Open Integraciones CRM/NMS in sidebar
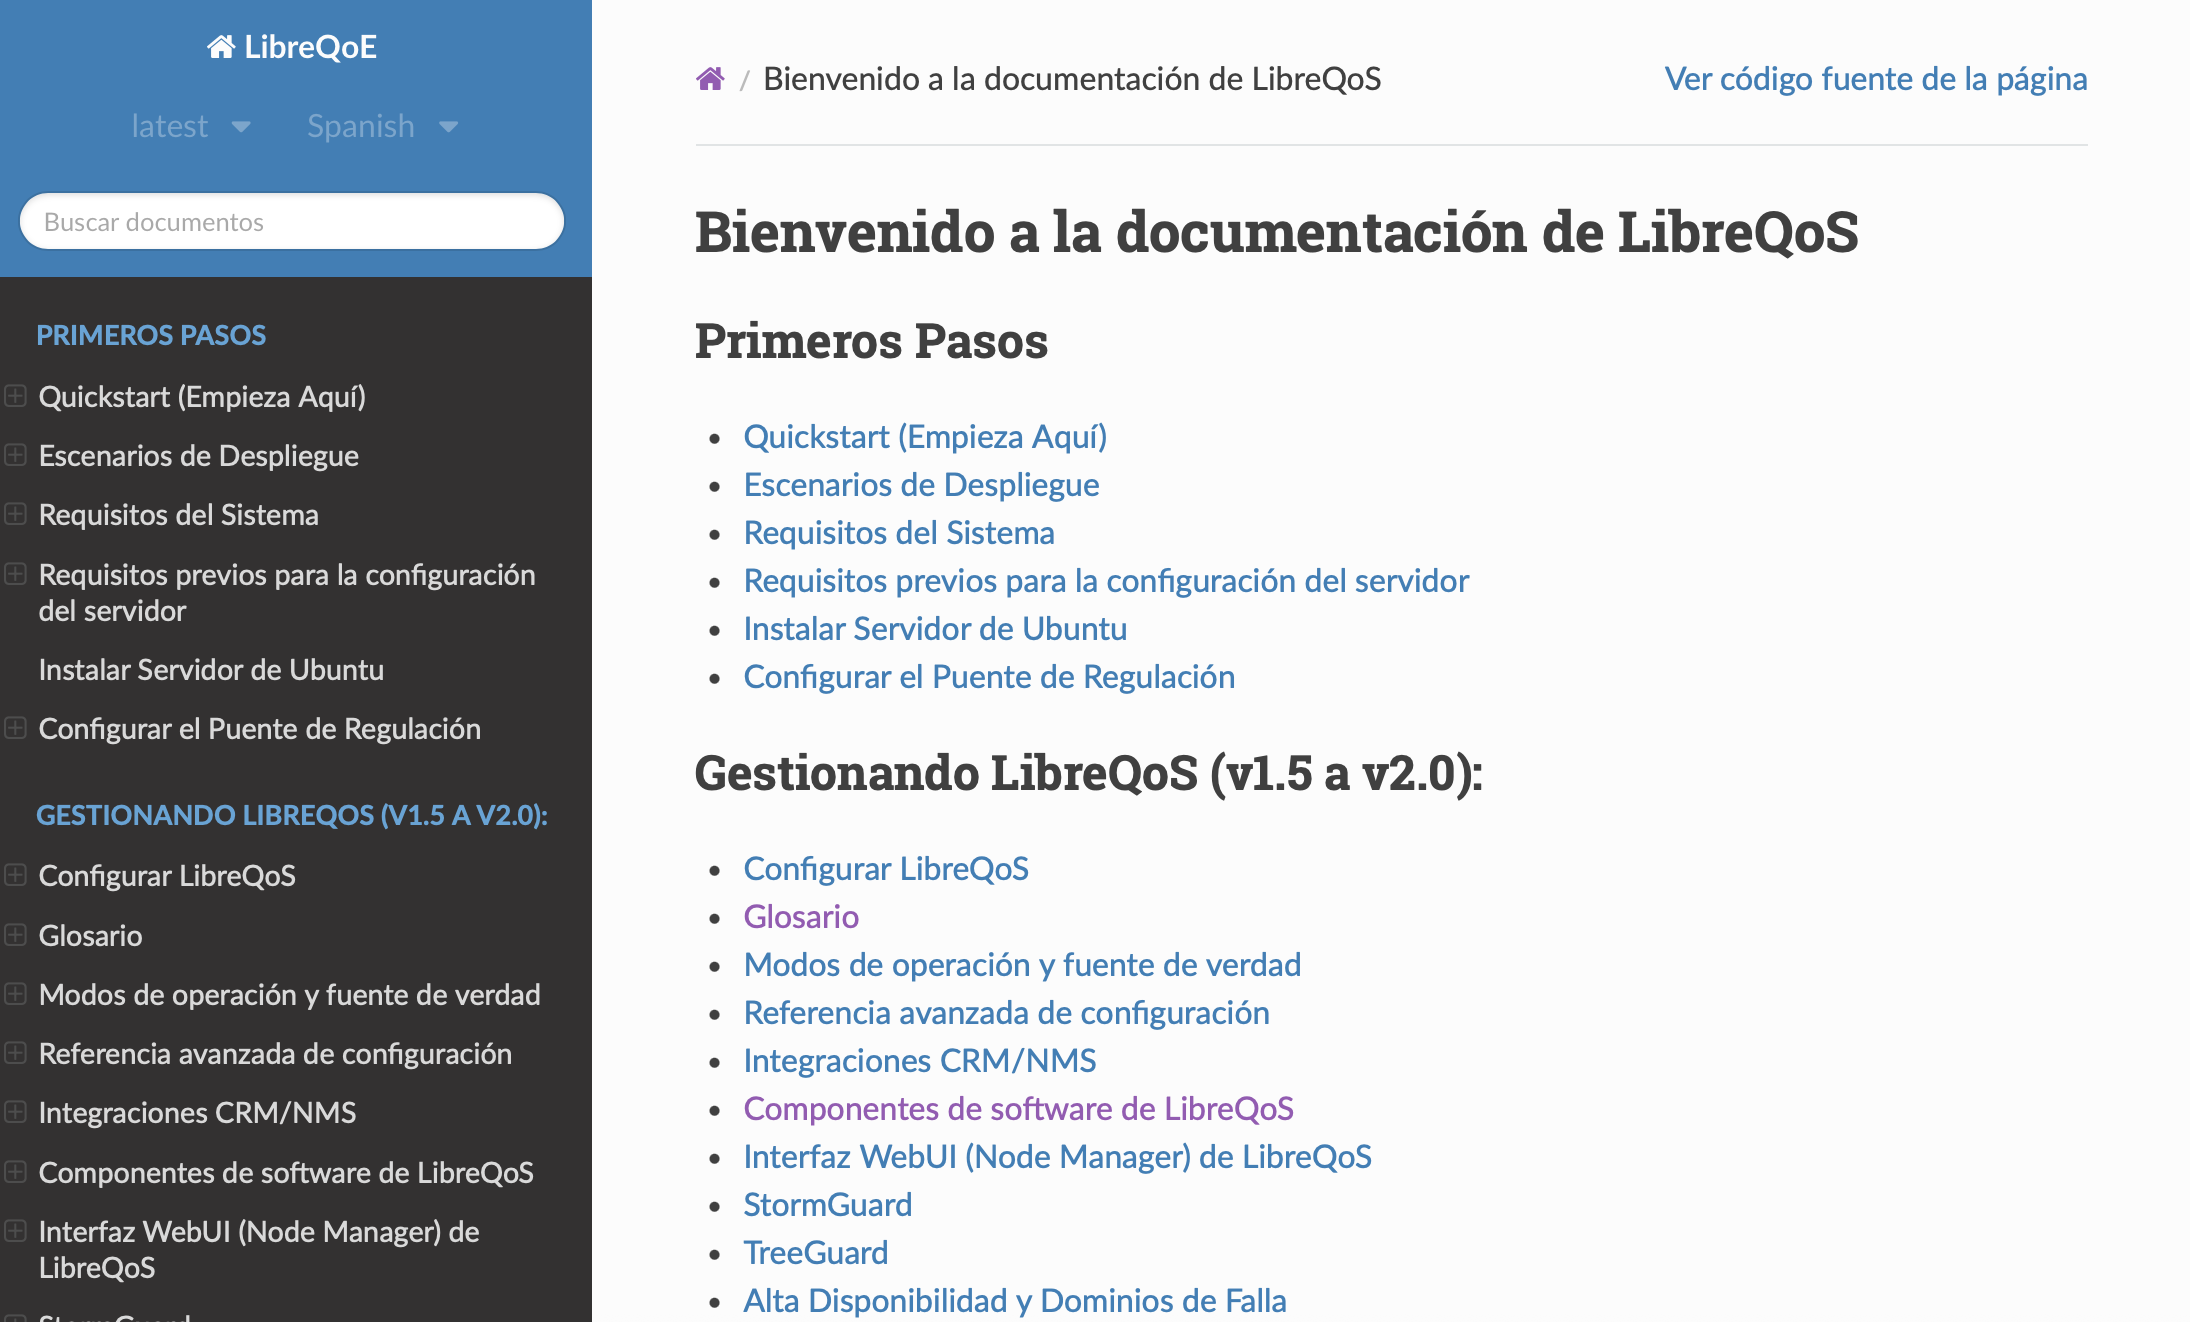The height and width of the screenshot is (1322, 2190). tap(198, 1113)
